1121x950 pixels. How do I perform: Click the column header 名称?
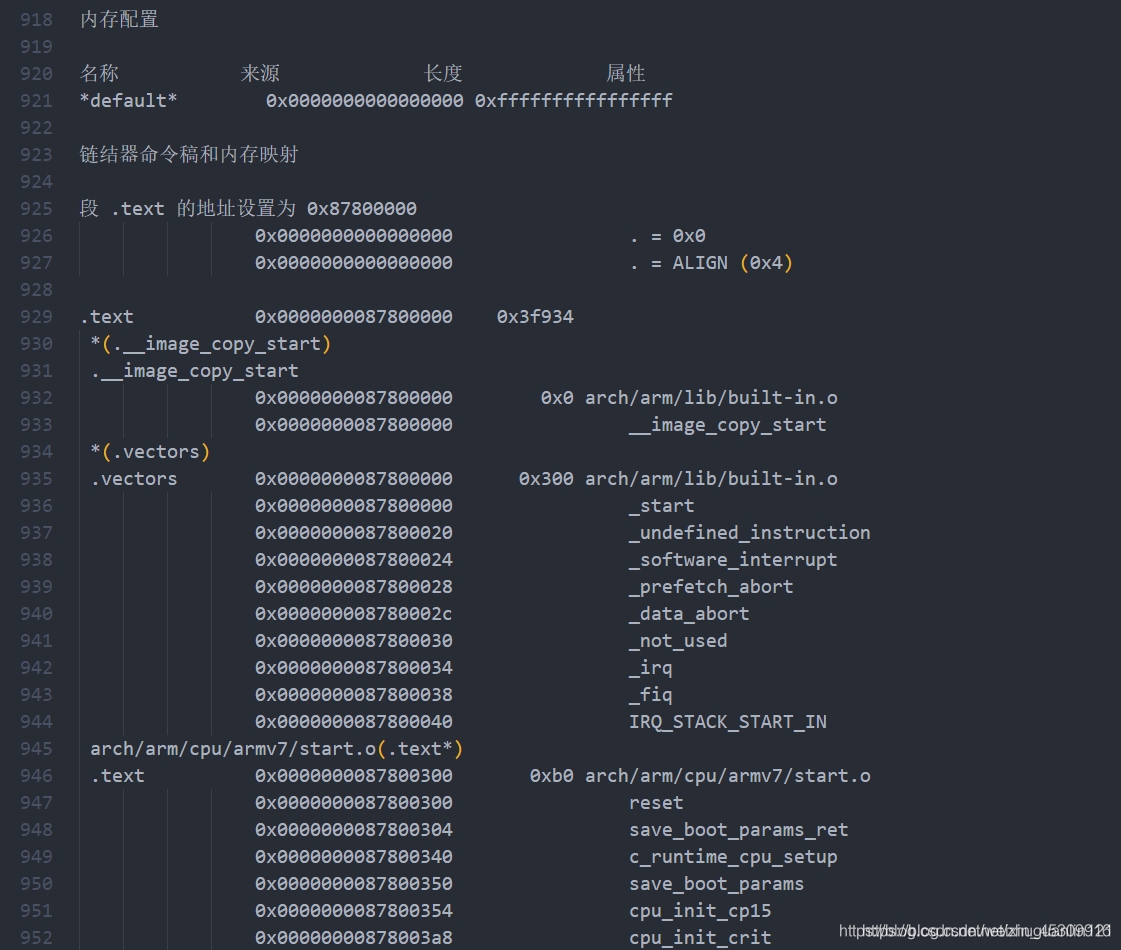point(99,74)
